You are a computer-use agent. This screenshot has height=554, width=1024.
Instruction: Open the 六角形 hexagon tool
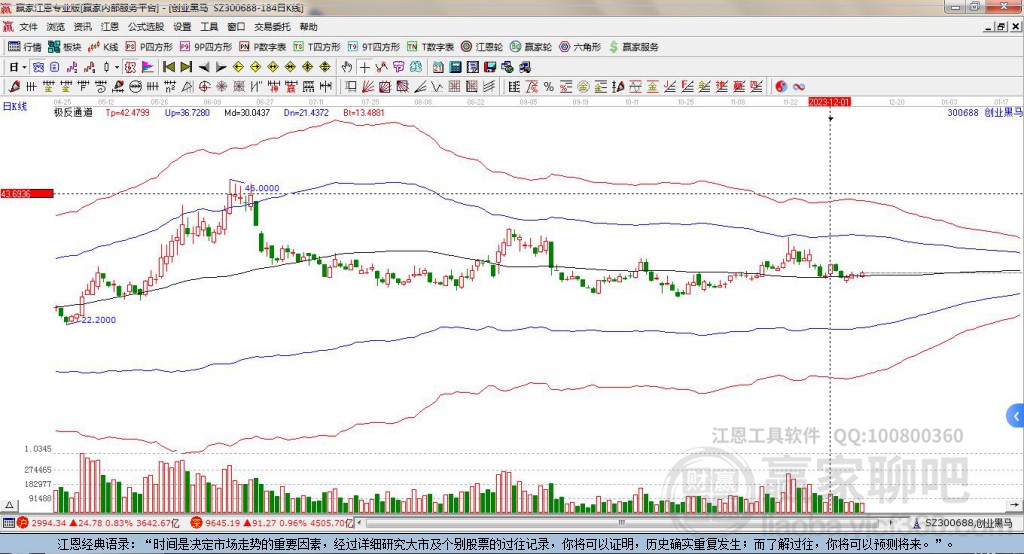(x=580, y=47)
